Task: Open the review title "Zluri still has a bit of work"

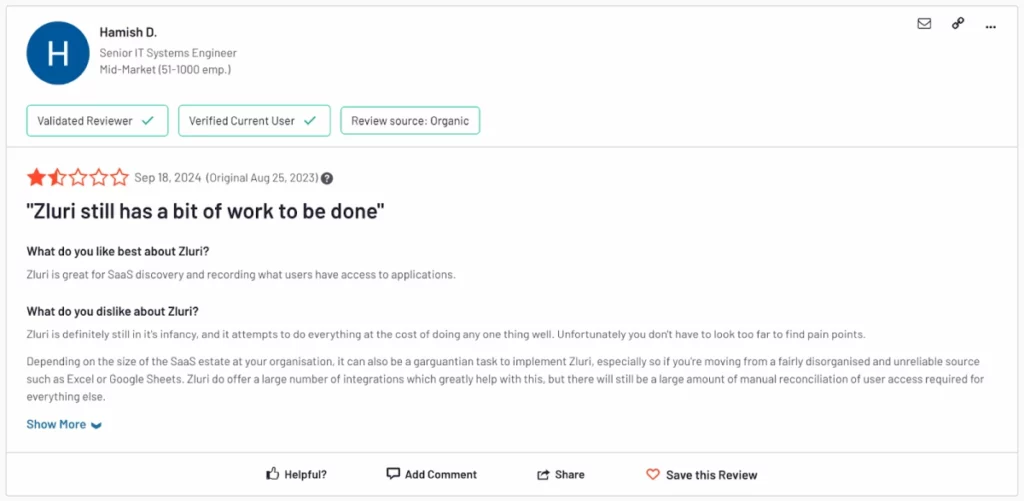Action: point(205,212)
